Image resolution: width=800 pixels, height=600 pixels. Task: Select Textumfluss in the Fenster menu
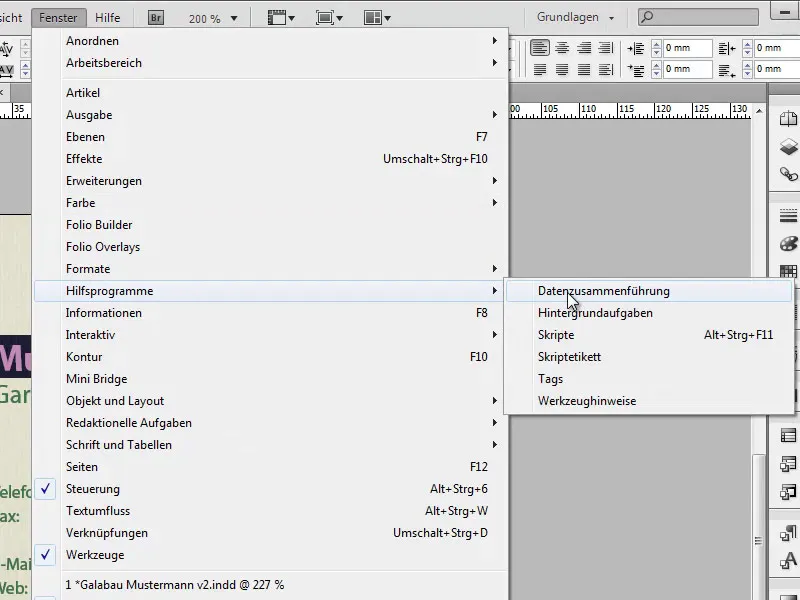coord(271,511)
